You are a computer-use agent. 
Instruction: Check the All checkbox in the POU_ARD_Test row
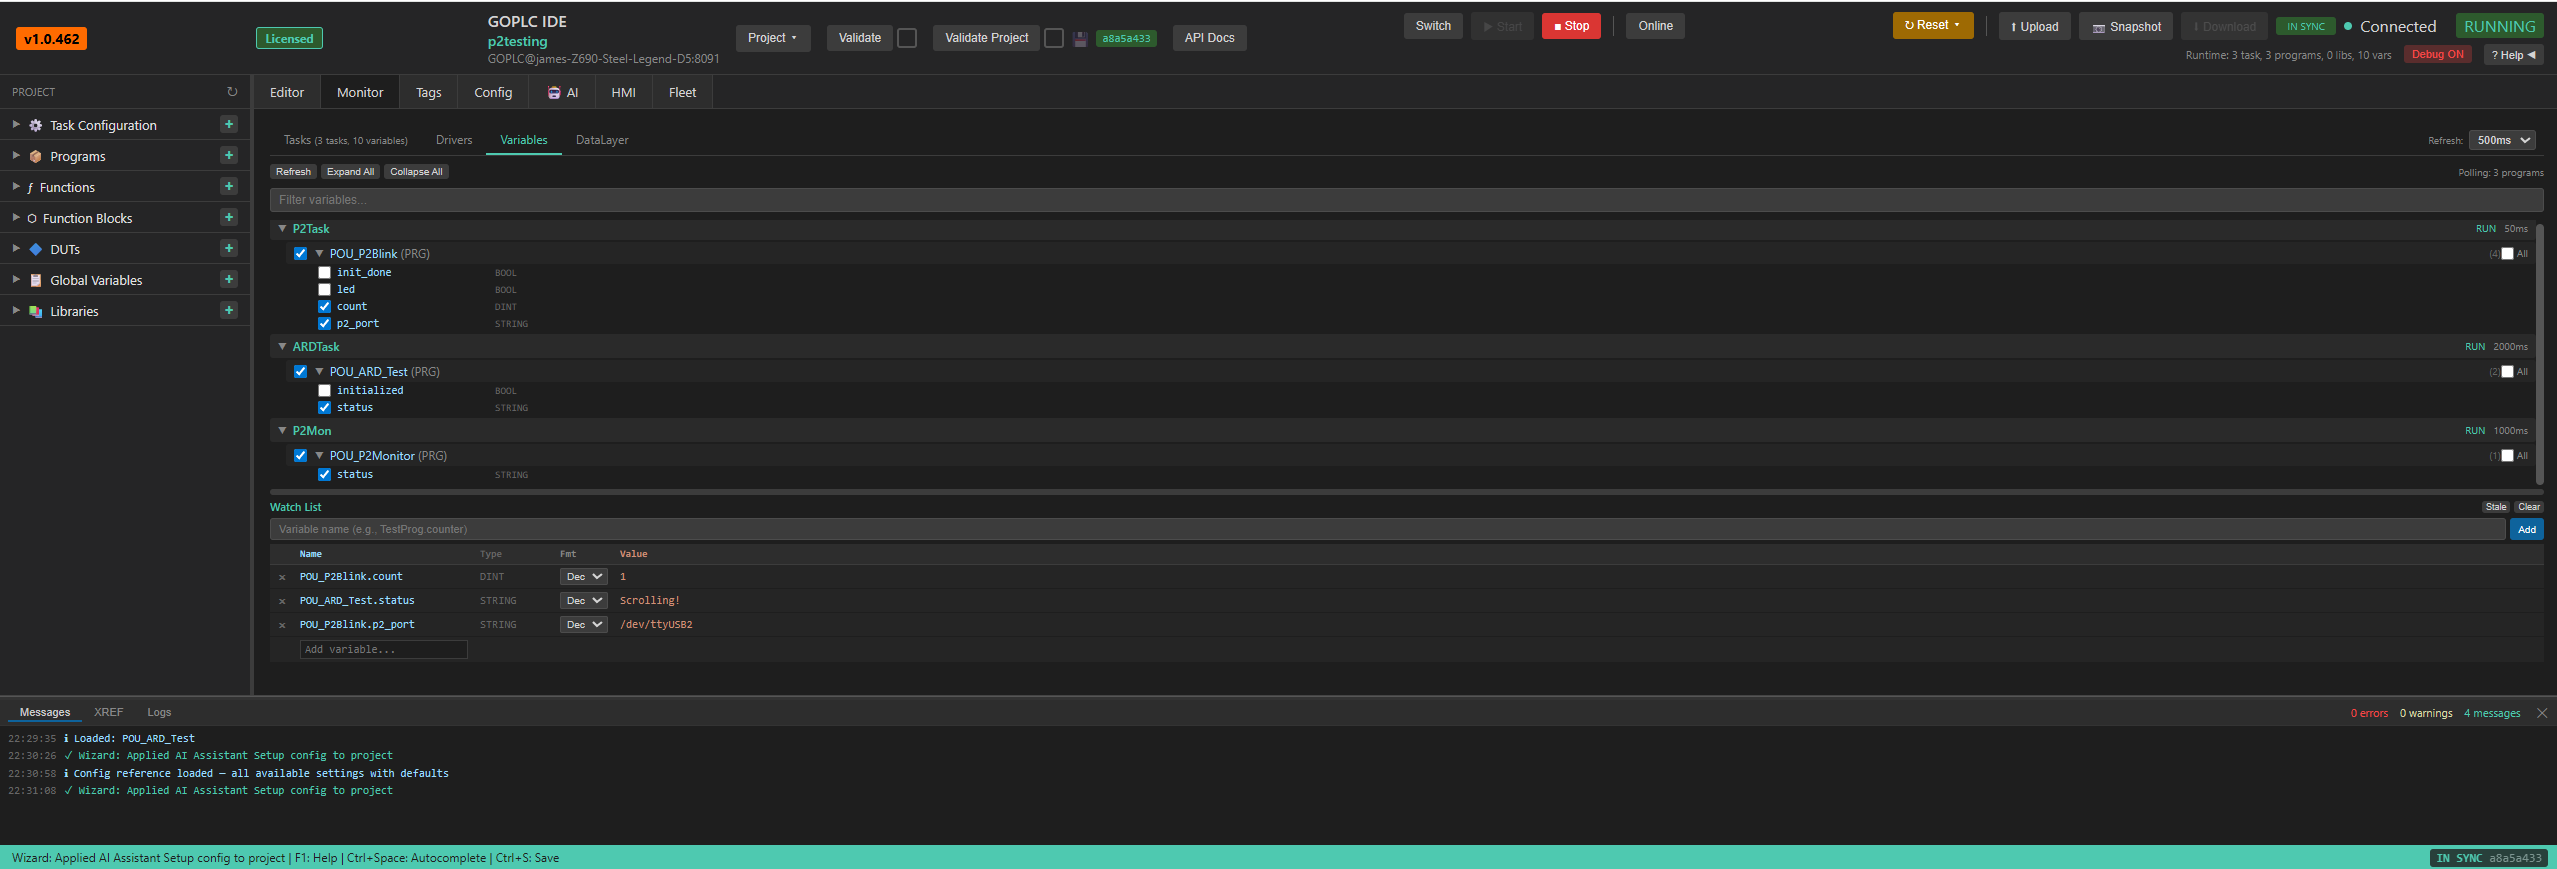coord(2507,372)
